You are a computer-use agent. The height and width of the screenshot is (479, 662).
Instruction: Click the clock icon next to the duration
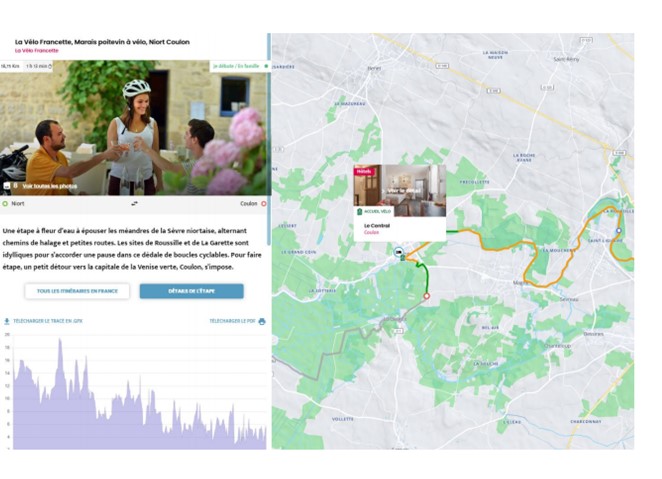pos(50,66)
